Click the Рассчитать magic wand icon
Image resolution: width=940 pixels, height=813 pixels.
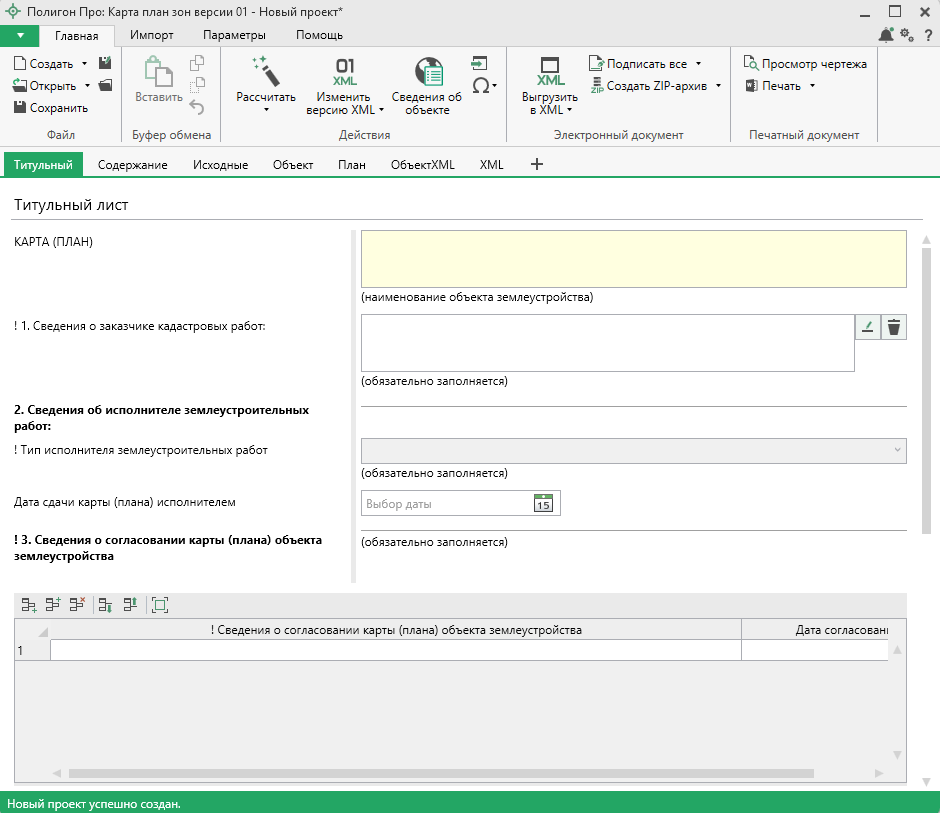(x=265, y=72)
